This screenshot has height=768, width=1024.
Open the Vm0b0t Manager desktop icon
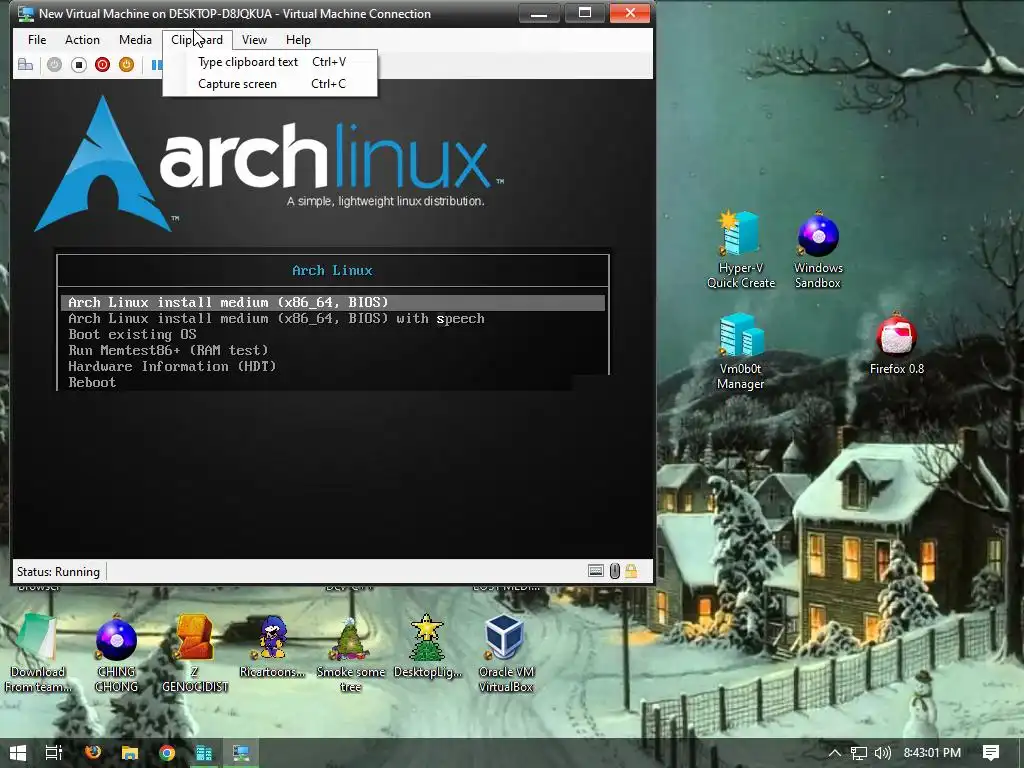point(741,351)
